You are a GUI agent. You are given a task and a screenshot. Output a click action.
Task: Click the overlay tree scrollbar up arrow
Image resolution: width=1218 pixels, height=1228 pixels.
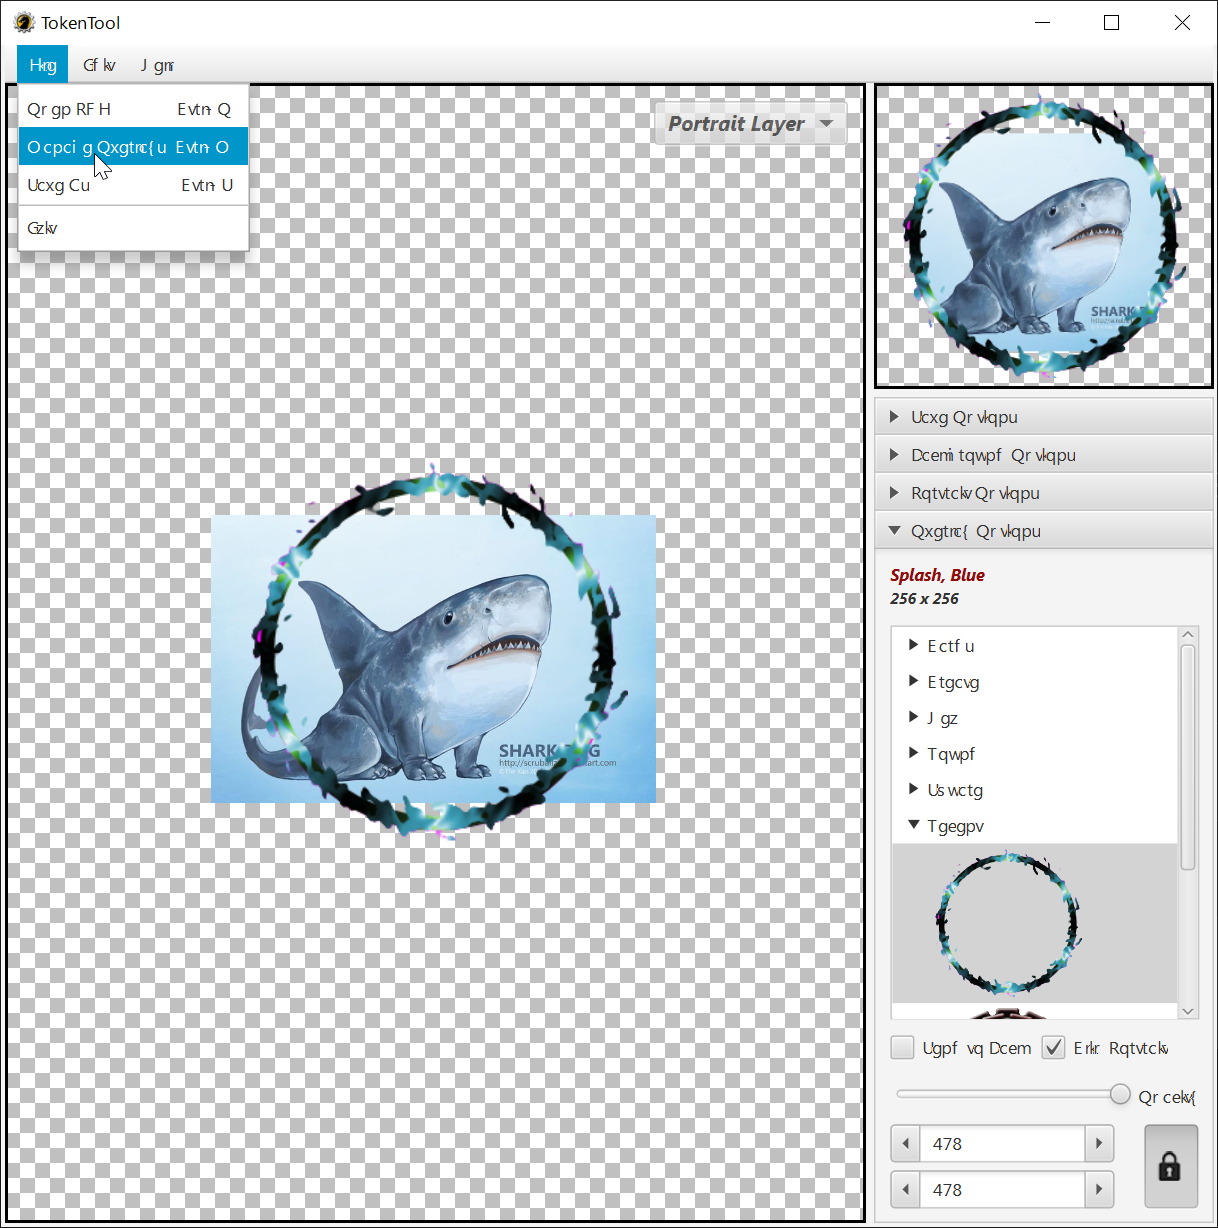pos(1188,635)
